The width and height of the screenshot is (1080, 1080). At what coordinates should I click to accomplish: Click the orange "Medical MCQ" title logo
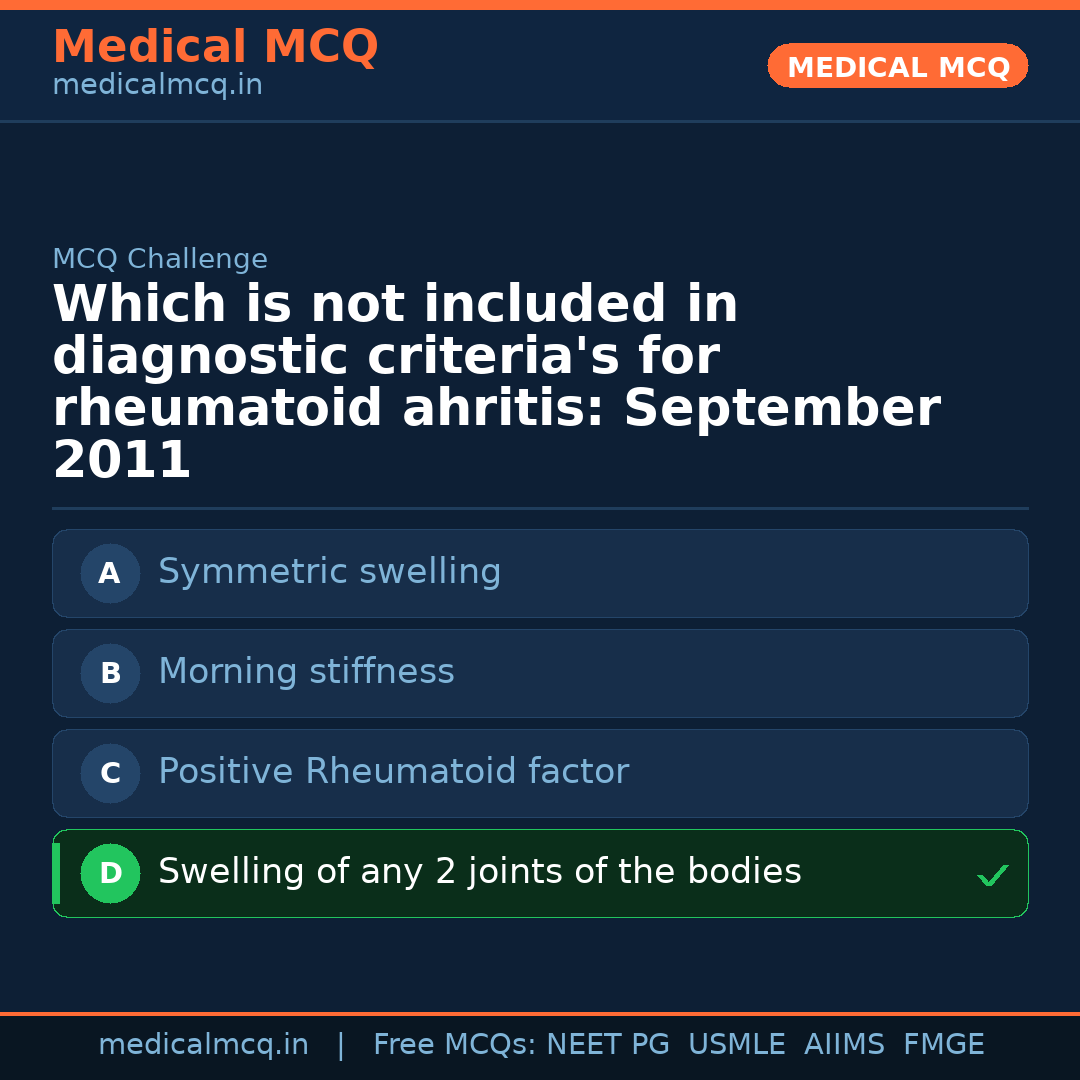215,47
